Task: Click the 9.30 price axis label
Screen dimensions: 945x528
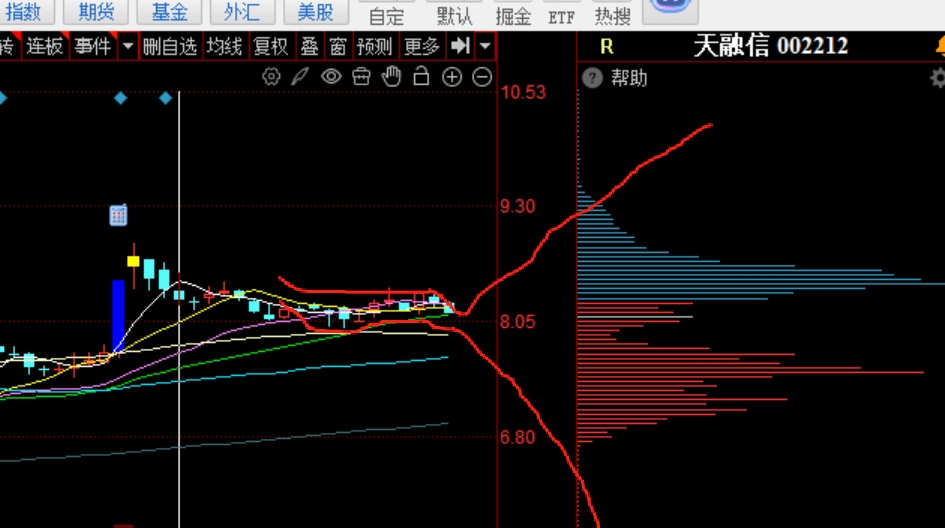Action: pyautogui.click(x=518, y=207)
